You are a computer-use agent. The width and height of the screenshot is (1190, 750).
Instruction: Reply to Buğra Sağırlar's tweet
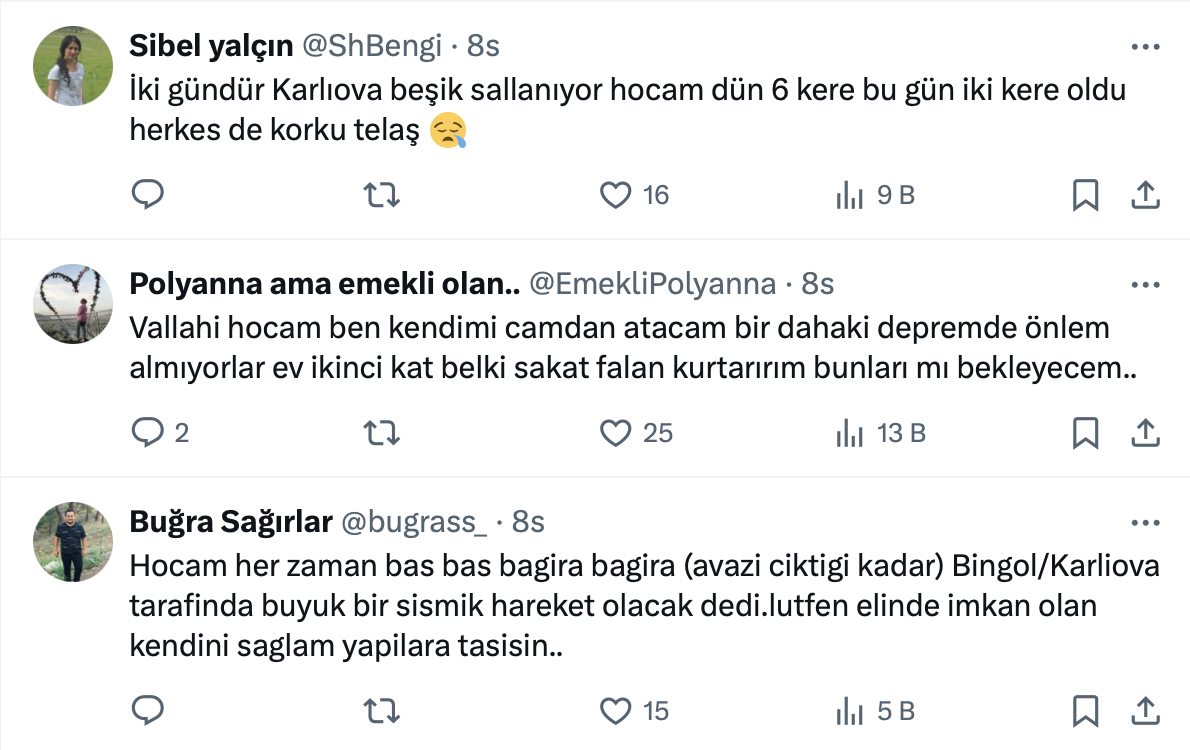tap(148, 710)
